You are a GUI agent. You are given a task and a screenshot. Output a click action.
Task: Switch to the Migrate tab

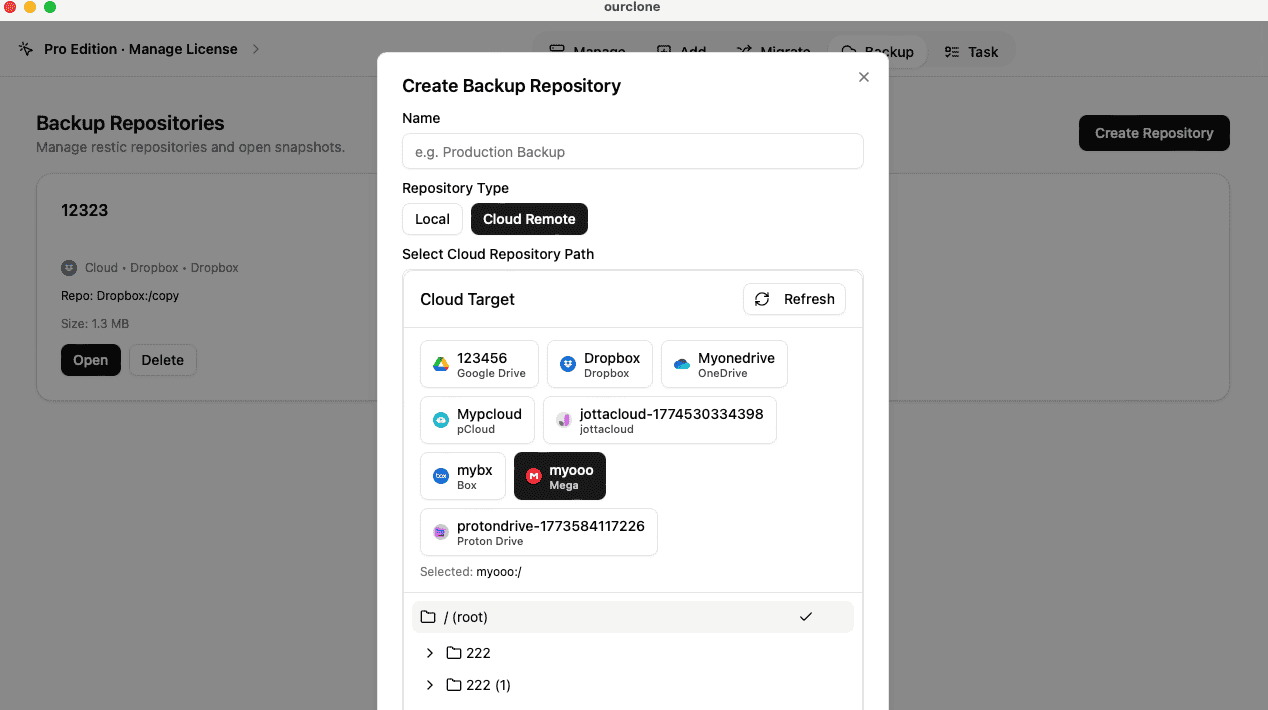tap(773, 50)
